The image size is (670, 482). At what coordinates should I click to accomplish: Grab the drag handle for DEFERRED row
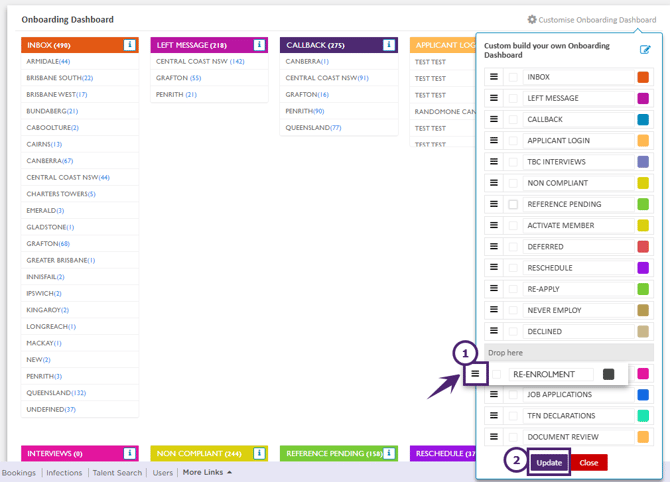(x=494, y=247)
